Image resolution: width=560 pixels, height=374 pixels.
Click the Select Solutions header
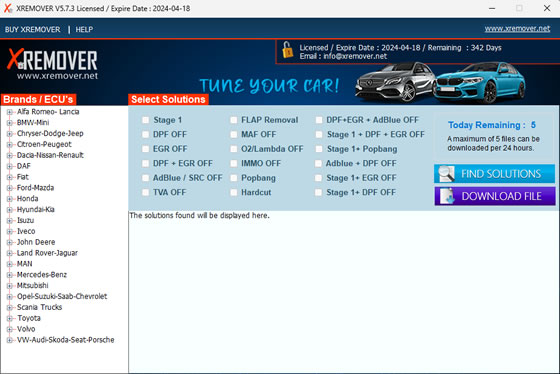[x=168, y=99]
